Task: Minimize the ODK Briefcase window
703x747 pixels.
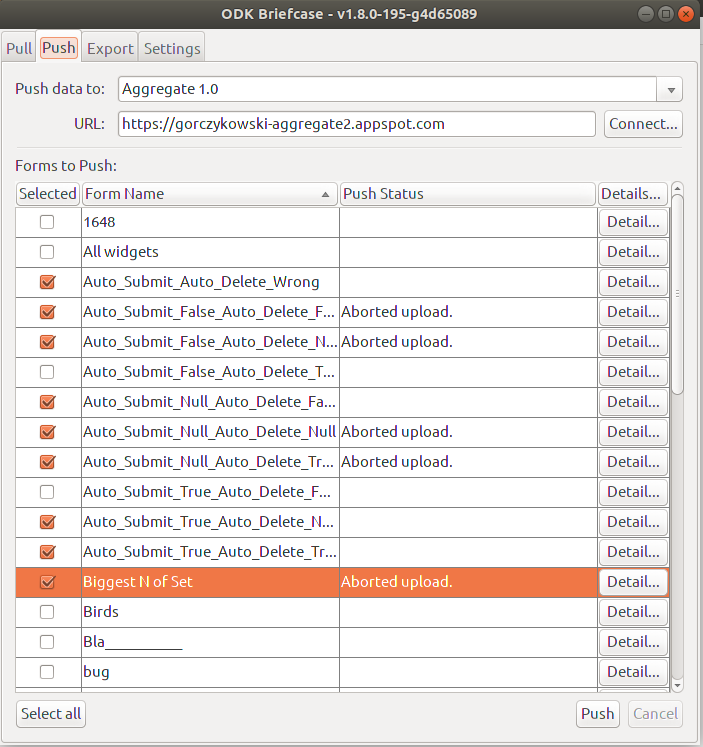Action: (x=645, y=14)
